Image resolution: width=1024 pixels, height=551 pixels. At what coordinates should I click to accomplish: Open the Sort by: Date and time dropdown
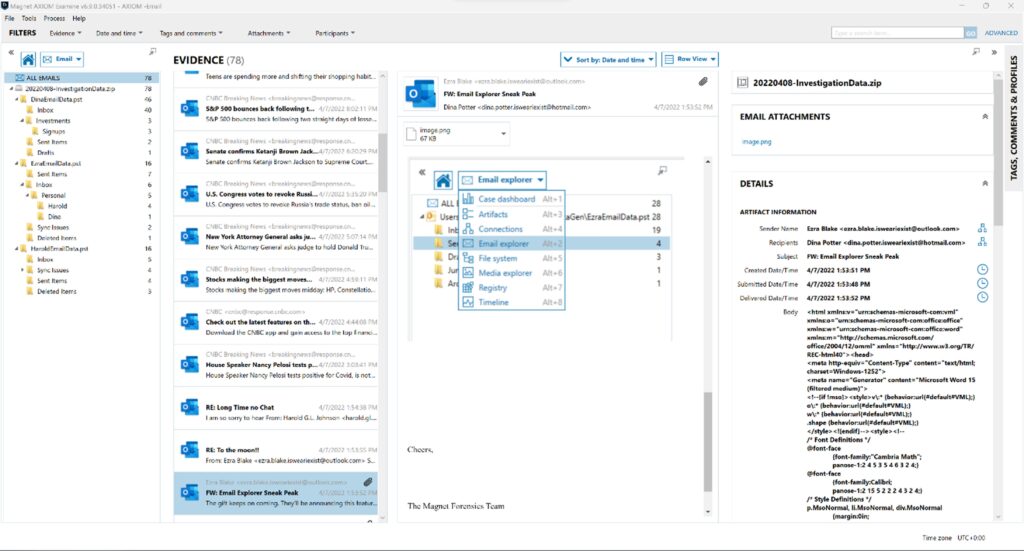(607, 59)
